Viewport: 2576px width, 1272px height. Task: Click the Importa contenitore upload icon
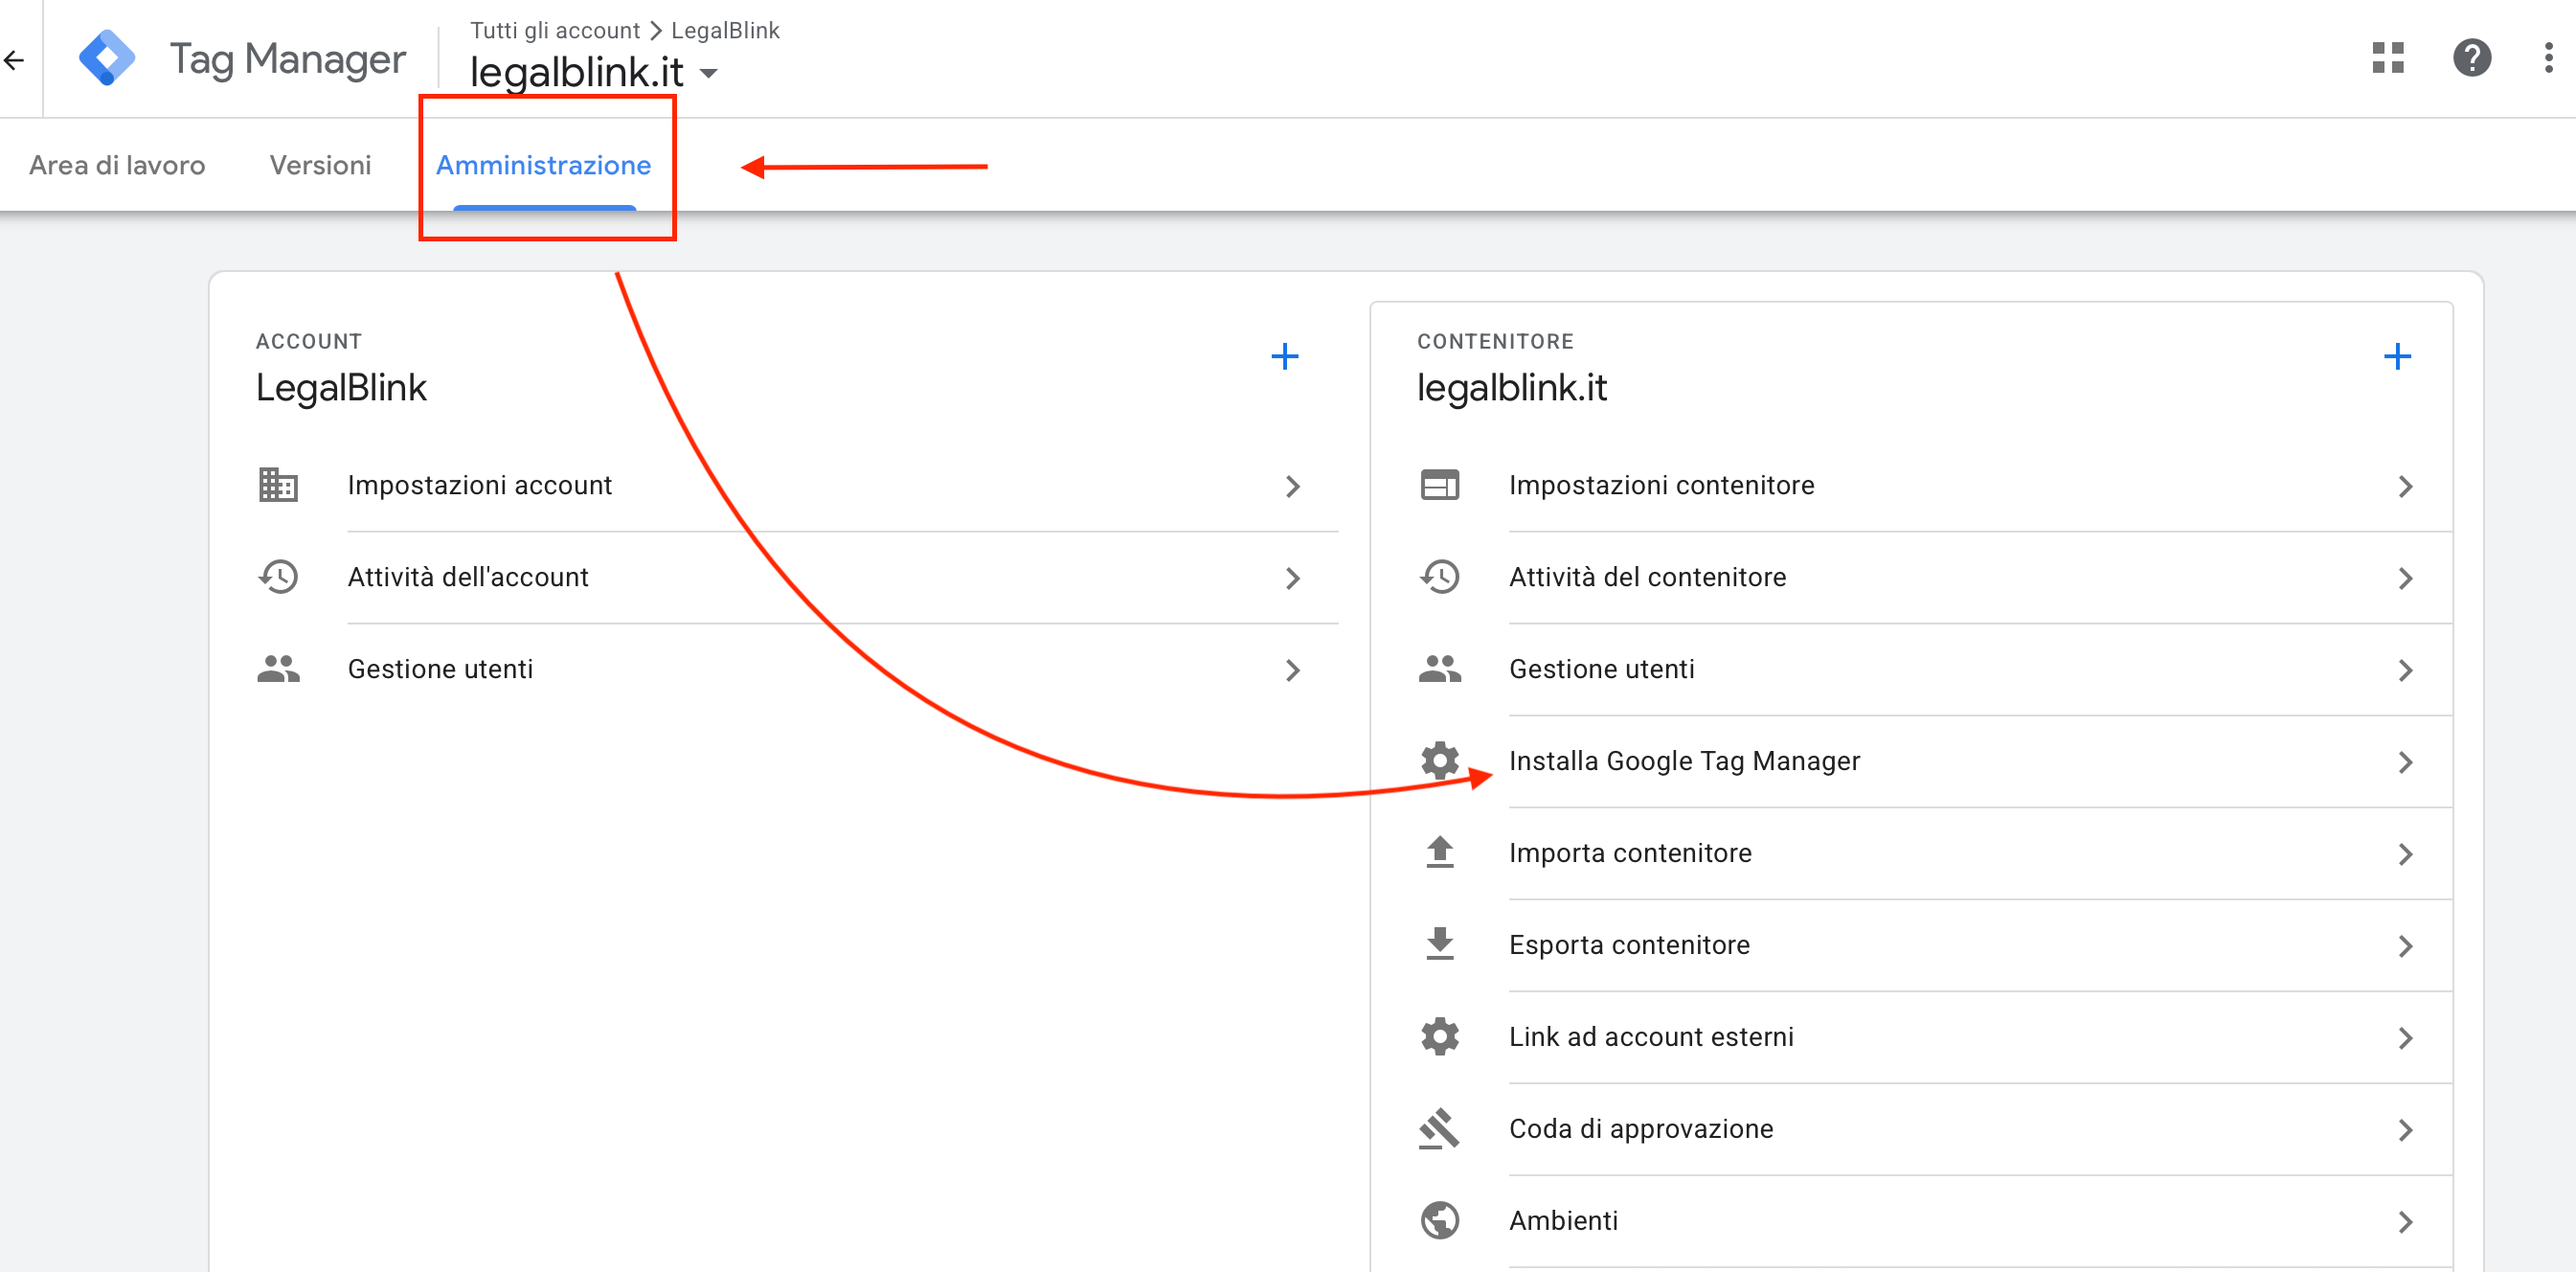point(1440,853)
